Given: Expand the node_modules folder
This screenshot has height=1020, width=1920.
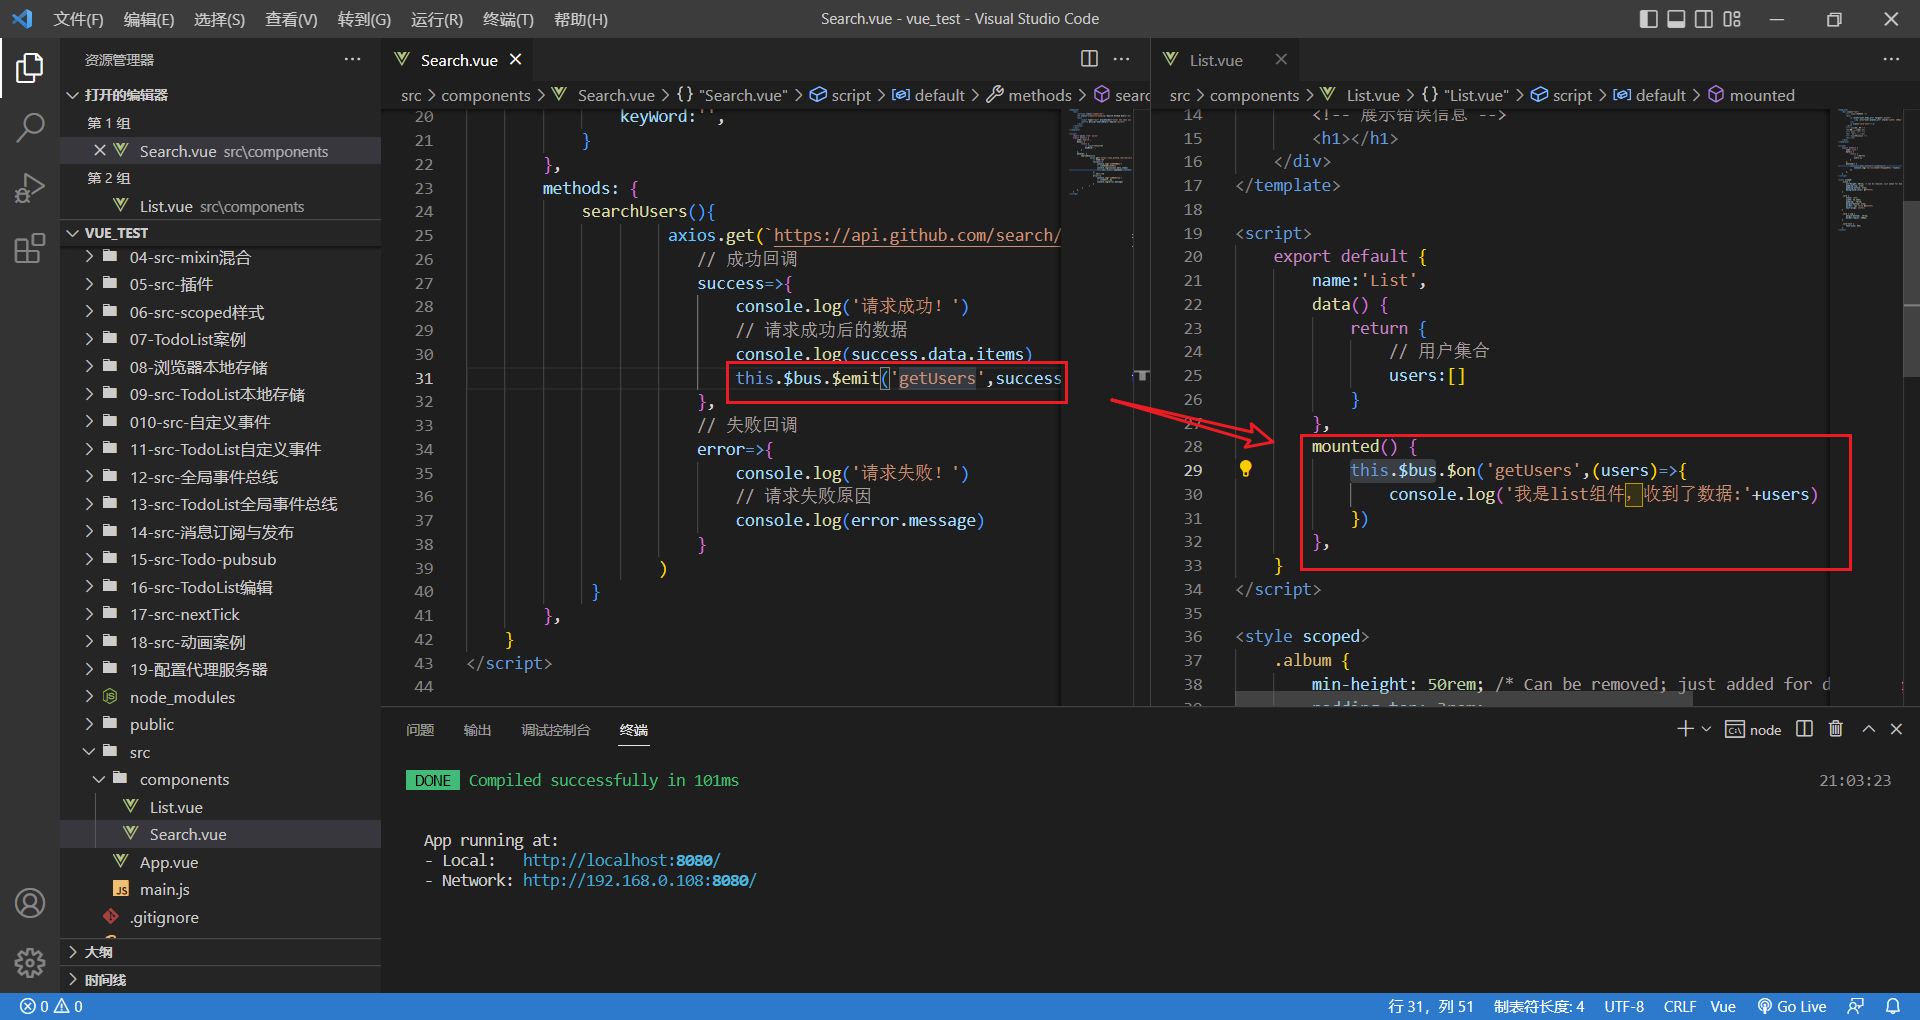Looking at the screenshot, I should [x=182, y=697].
